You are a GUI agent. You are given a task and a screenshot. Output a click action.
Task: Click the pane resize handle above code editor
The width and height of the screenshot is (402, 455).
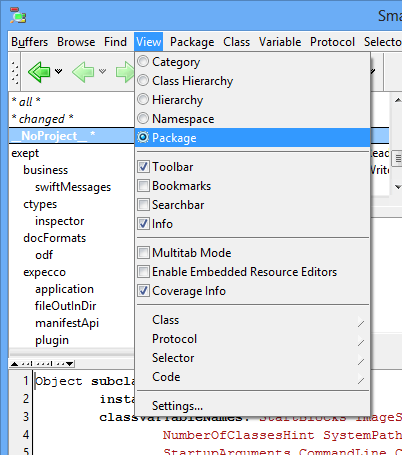click(x=42, y=364)
